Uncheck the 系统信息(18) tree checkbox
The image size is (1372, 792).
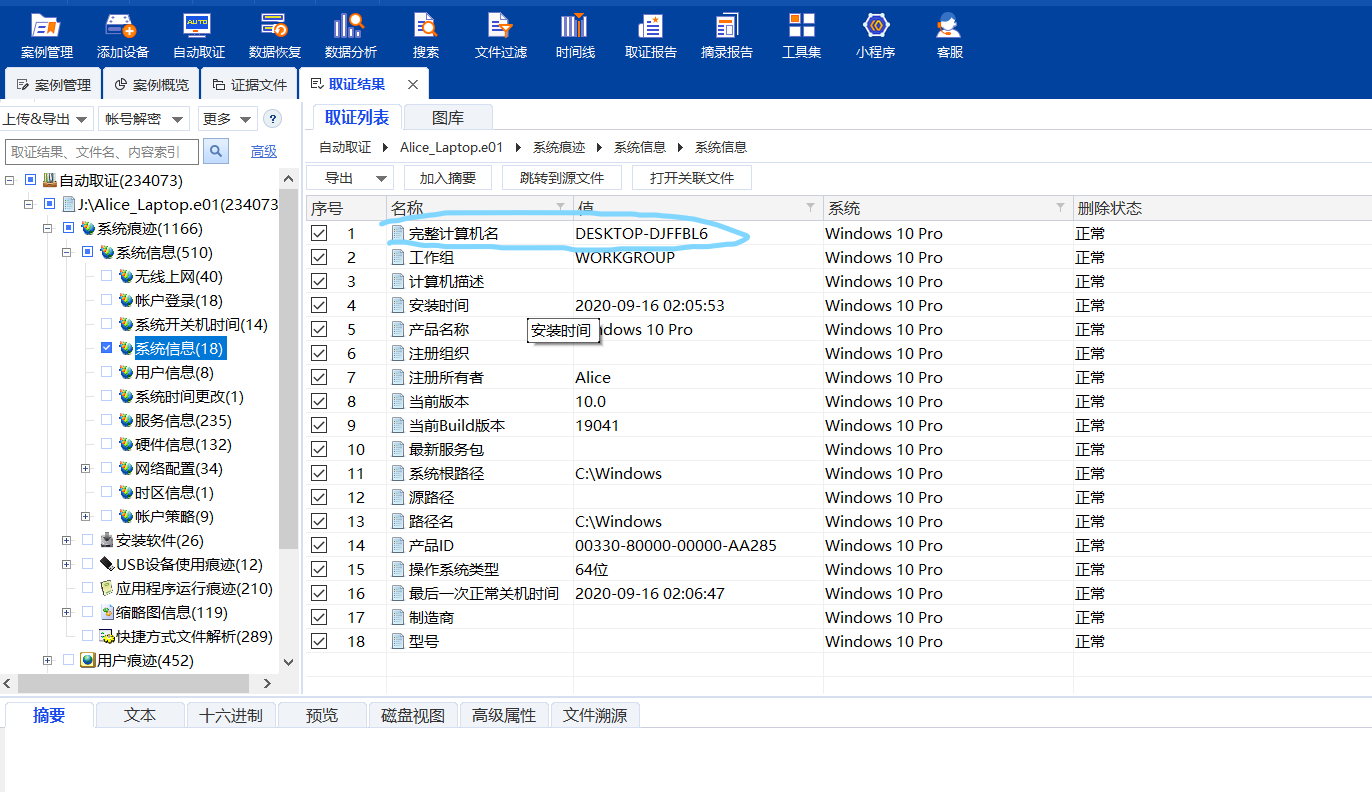tap(106, 349)
